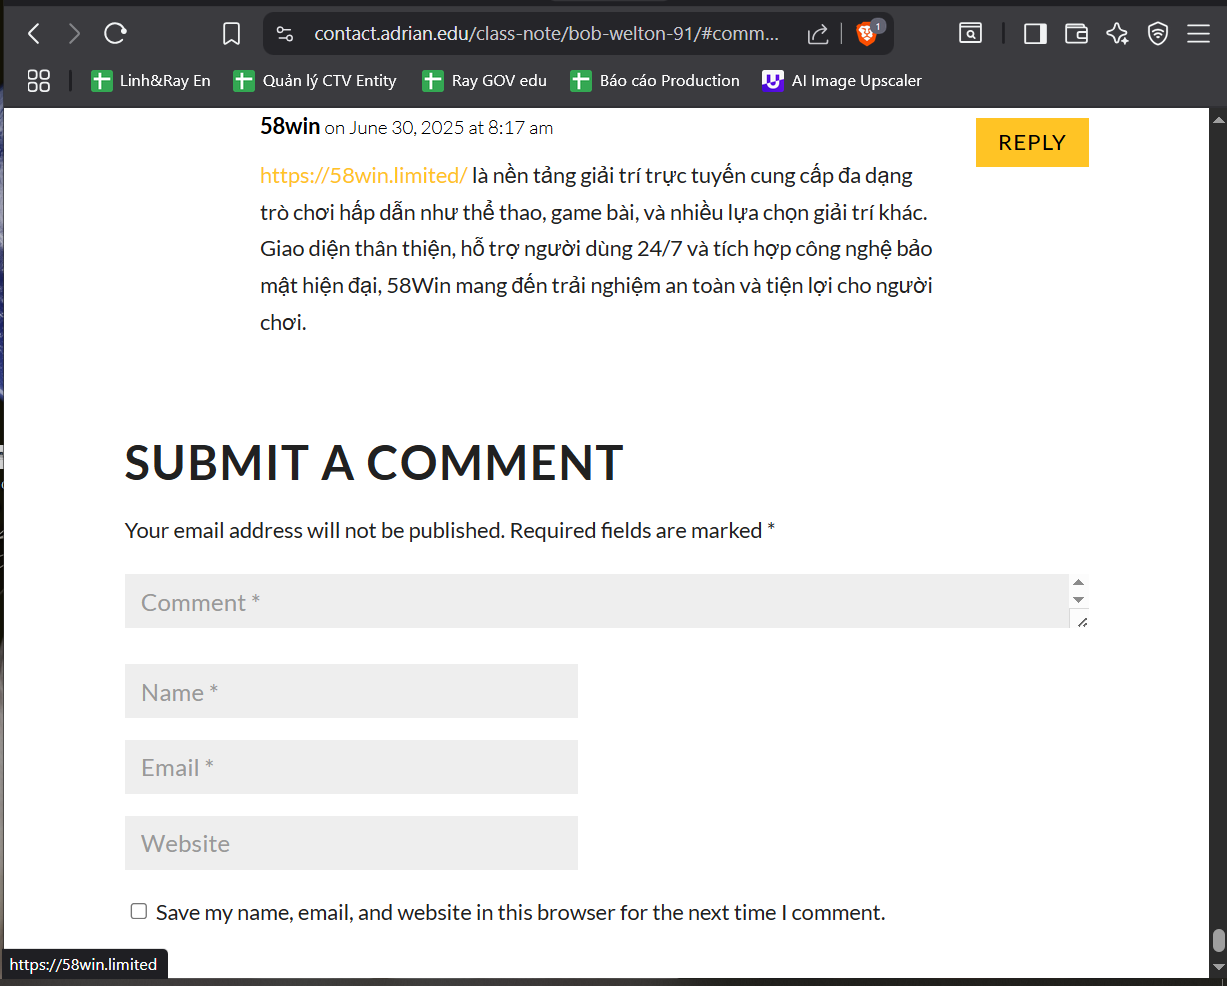1227x986 pixels.
Task: Go back to the previous page
Action: click(x=34, y=34)
